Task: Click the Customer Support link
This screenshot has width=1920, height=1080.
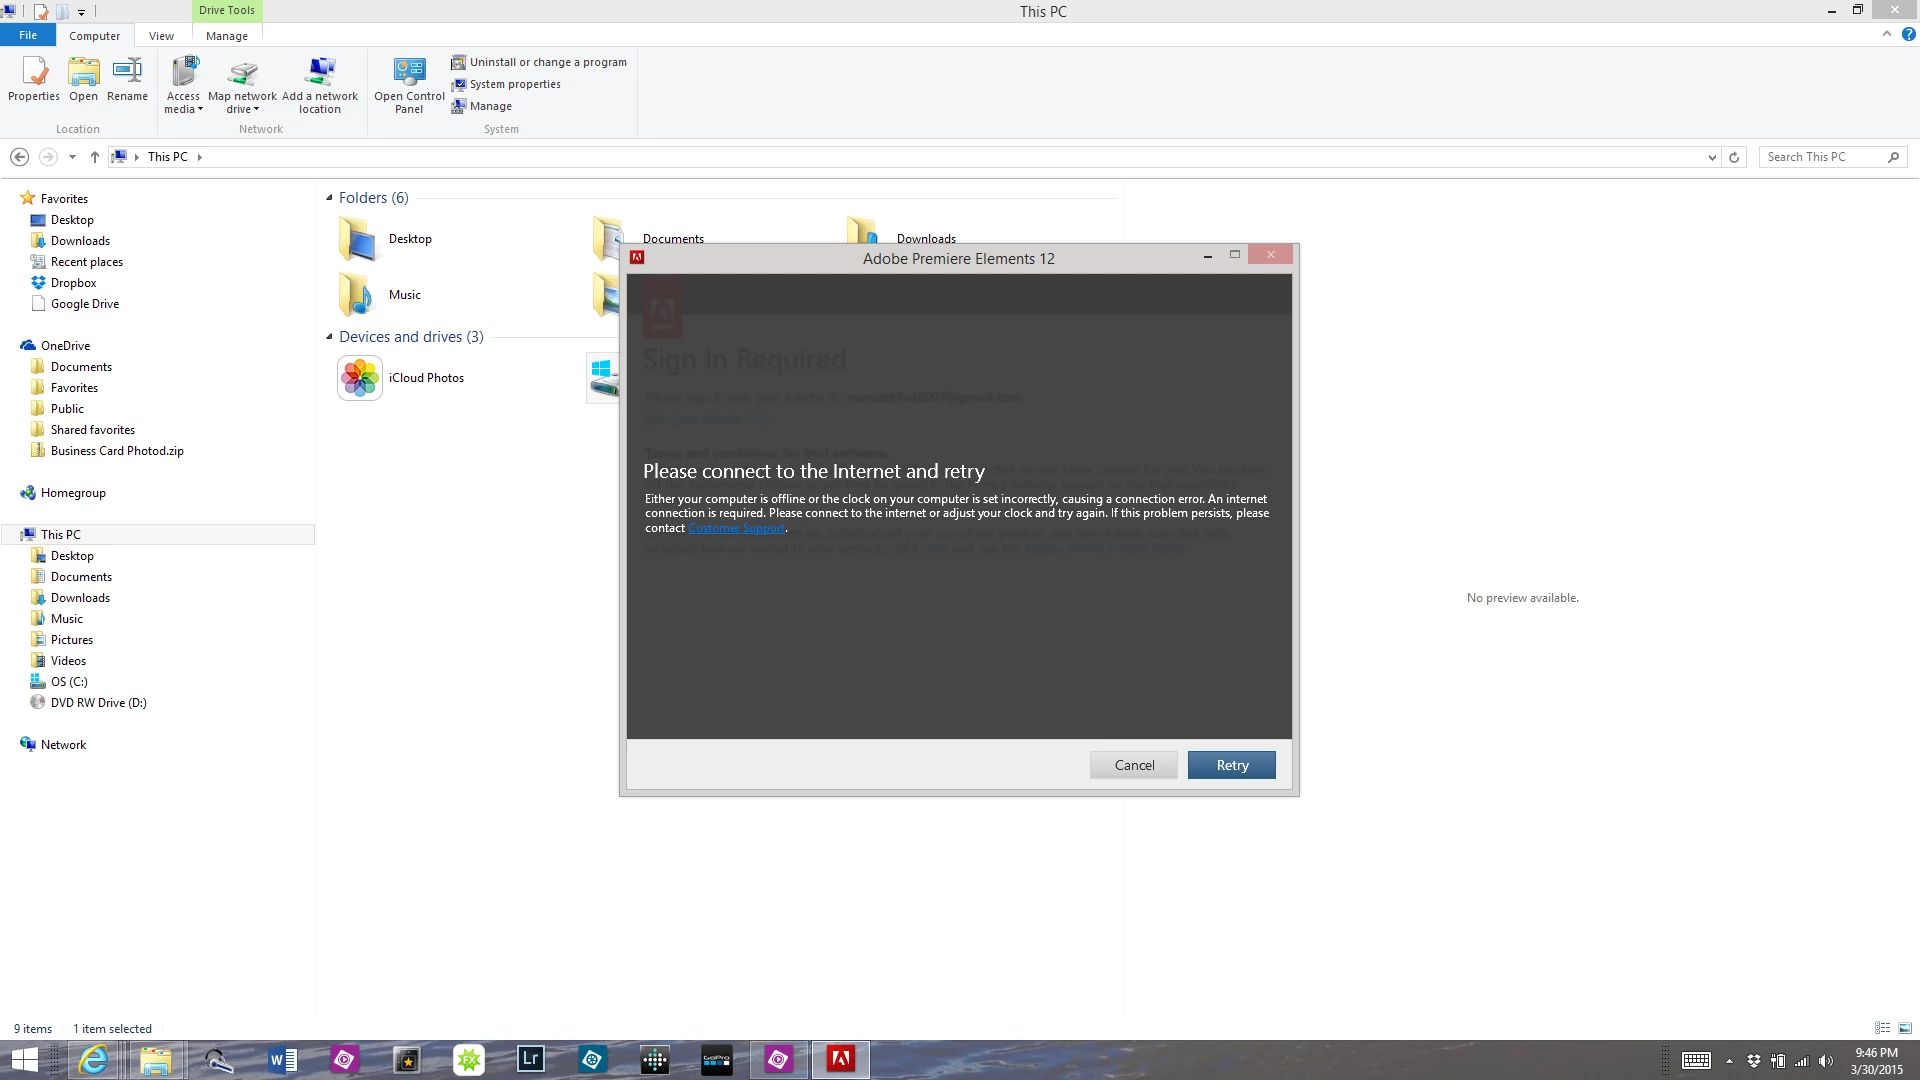Action: coord(736,528)
